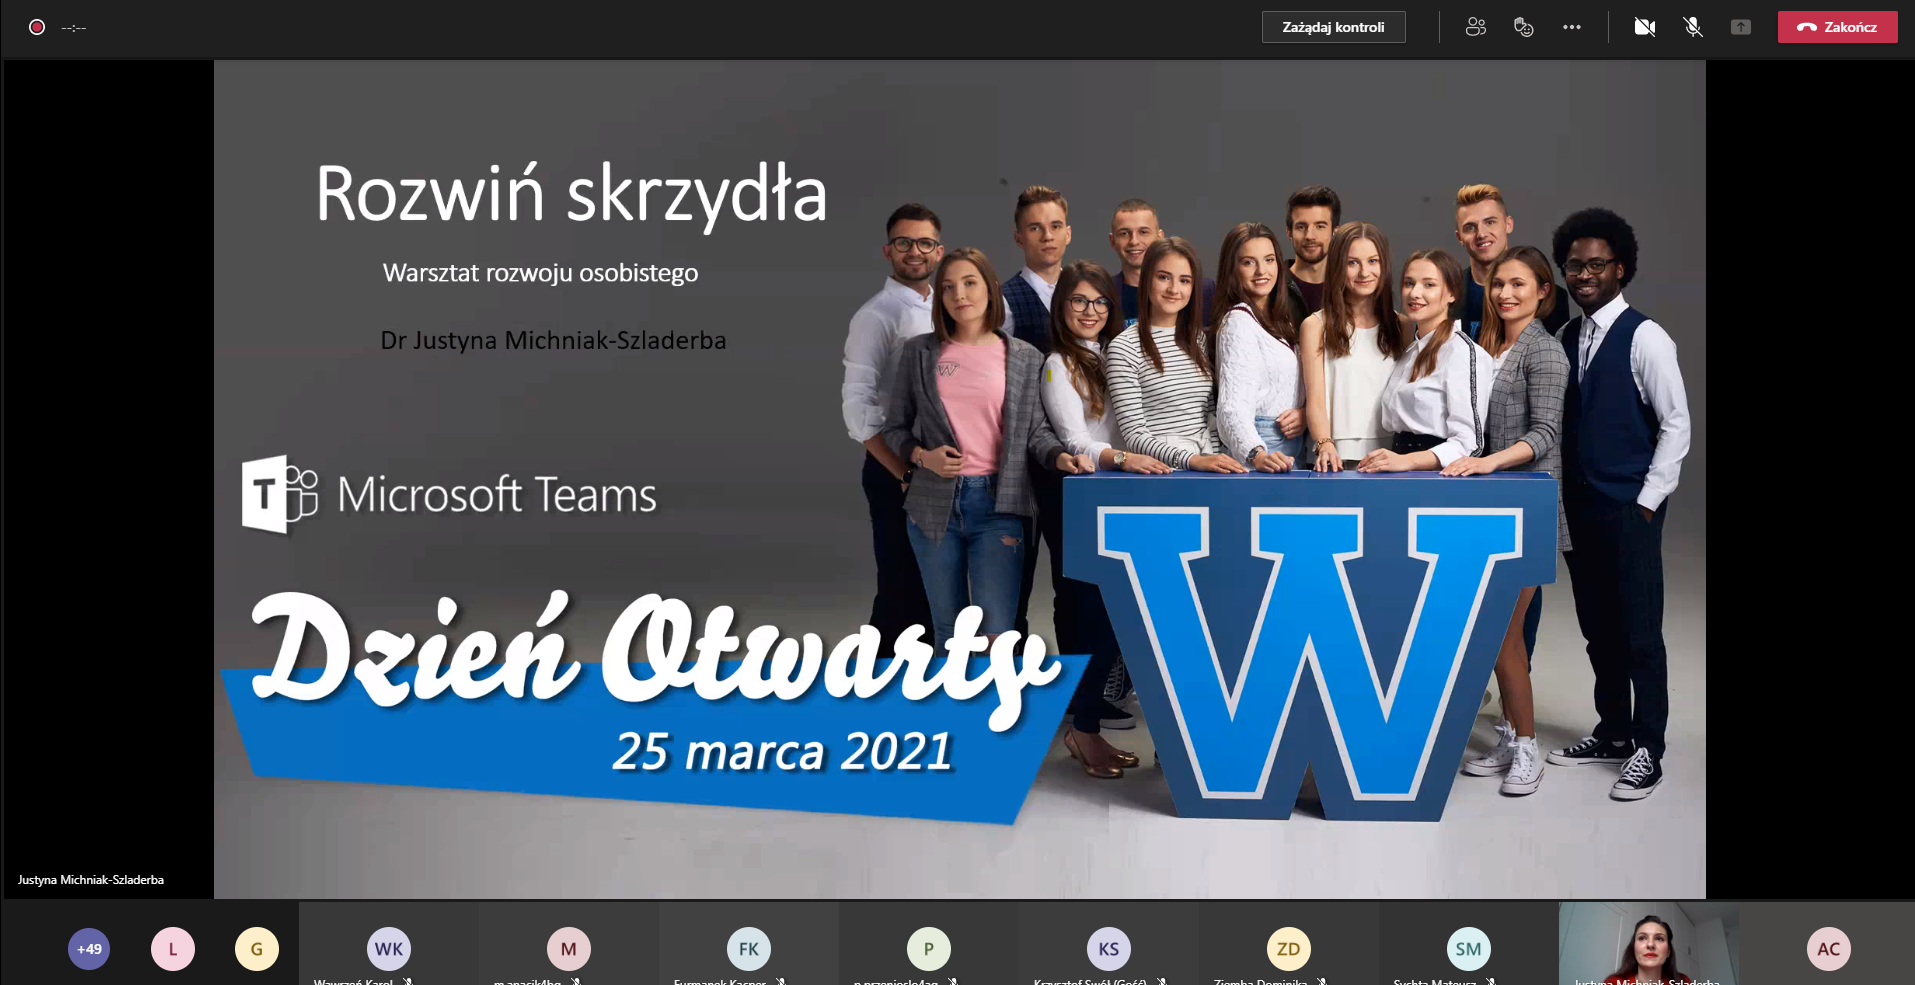1915x985 pixels.
Task: Click the Zażądaj kontroli button
Action: click(x=1333, y=27)
